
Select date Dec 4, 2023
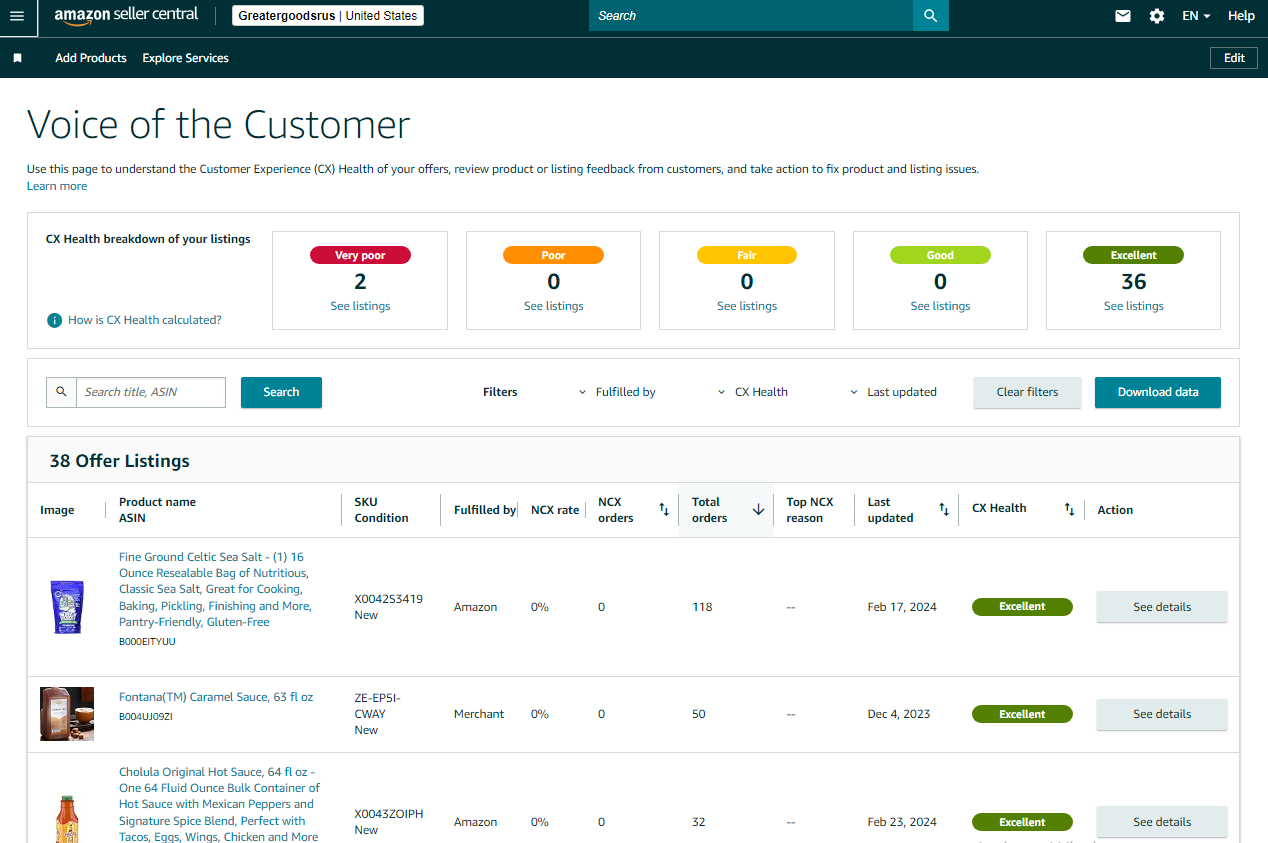click(x=899, y=714)
